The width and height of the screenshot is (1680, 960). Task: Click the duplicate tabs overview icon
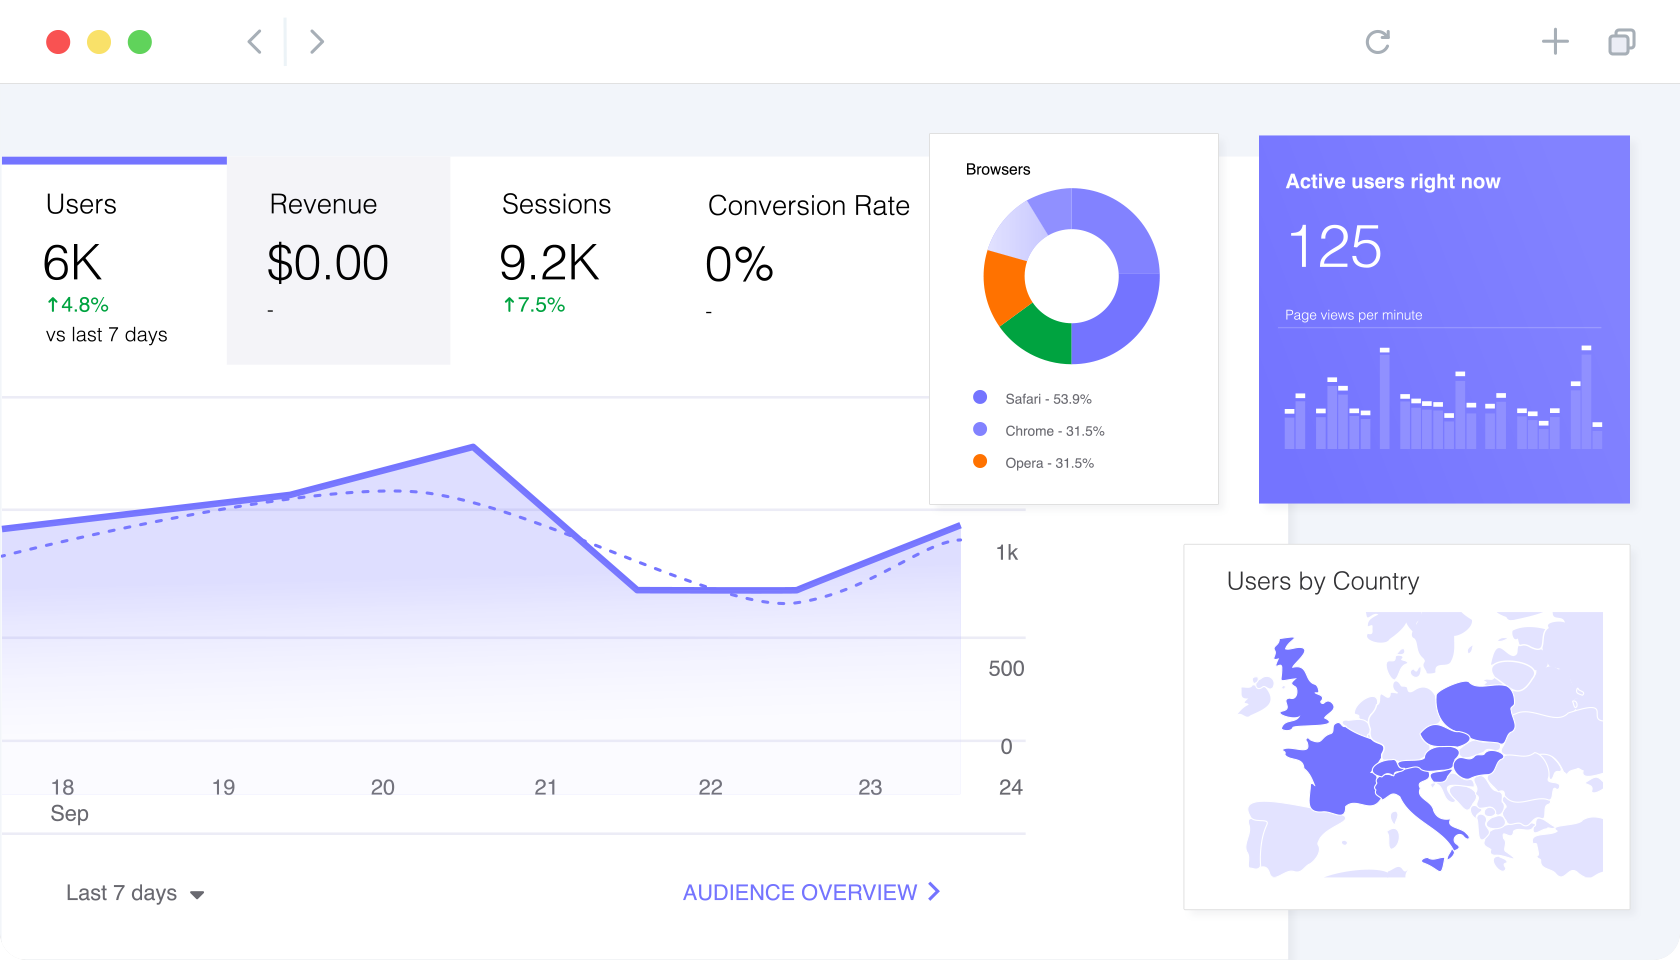(x=1622, y=42)
